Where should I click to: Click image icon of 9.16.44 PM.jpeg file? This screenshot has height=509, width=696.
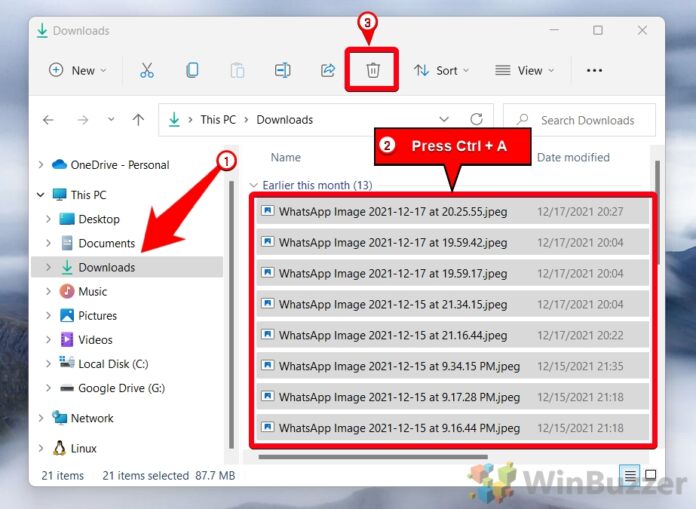pos(267,427)
